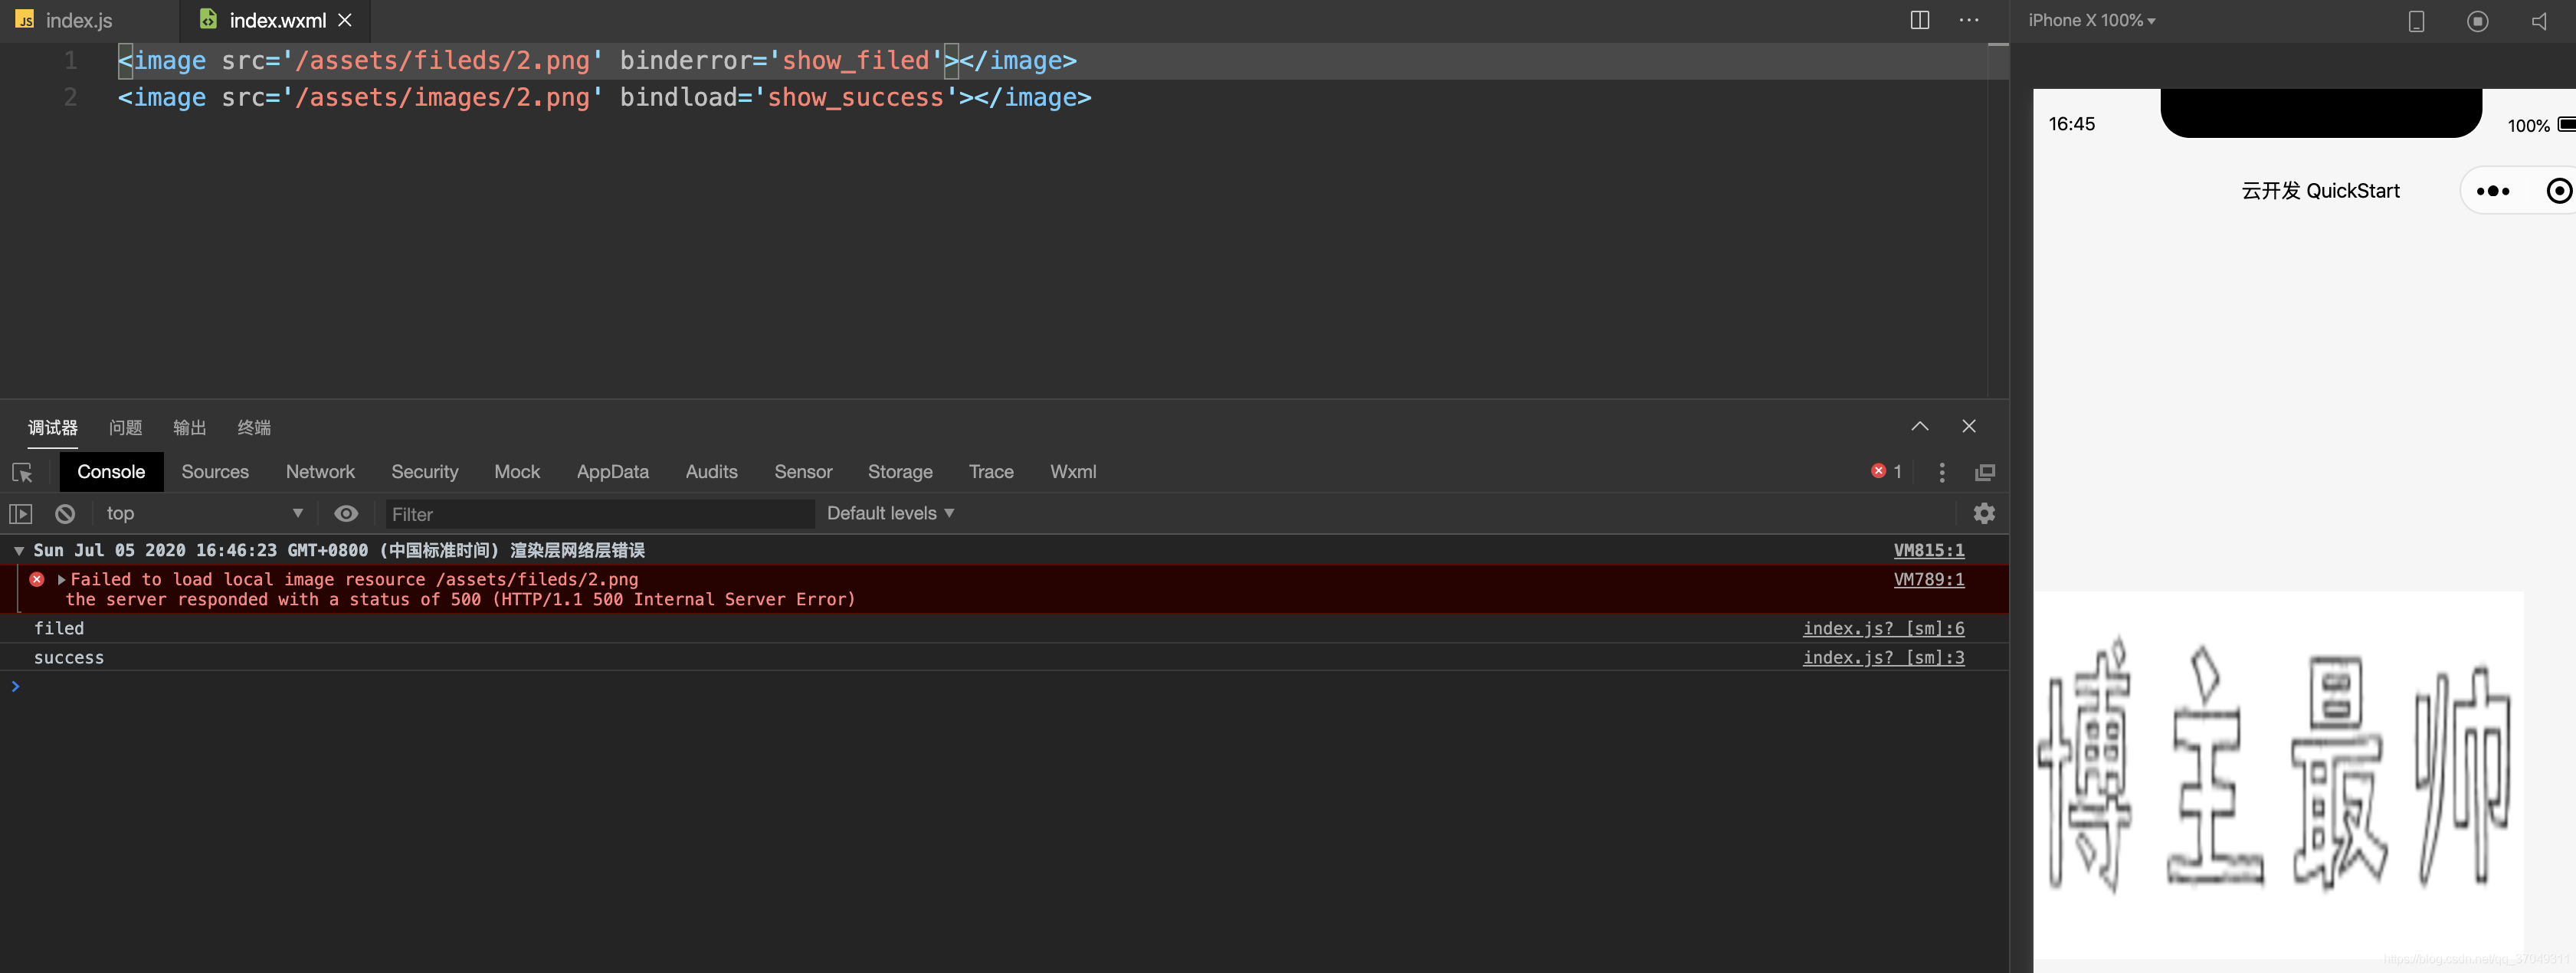Toggle simulator device rotation phone icon
2576x973 pixels.
[2416, 21]
